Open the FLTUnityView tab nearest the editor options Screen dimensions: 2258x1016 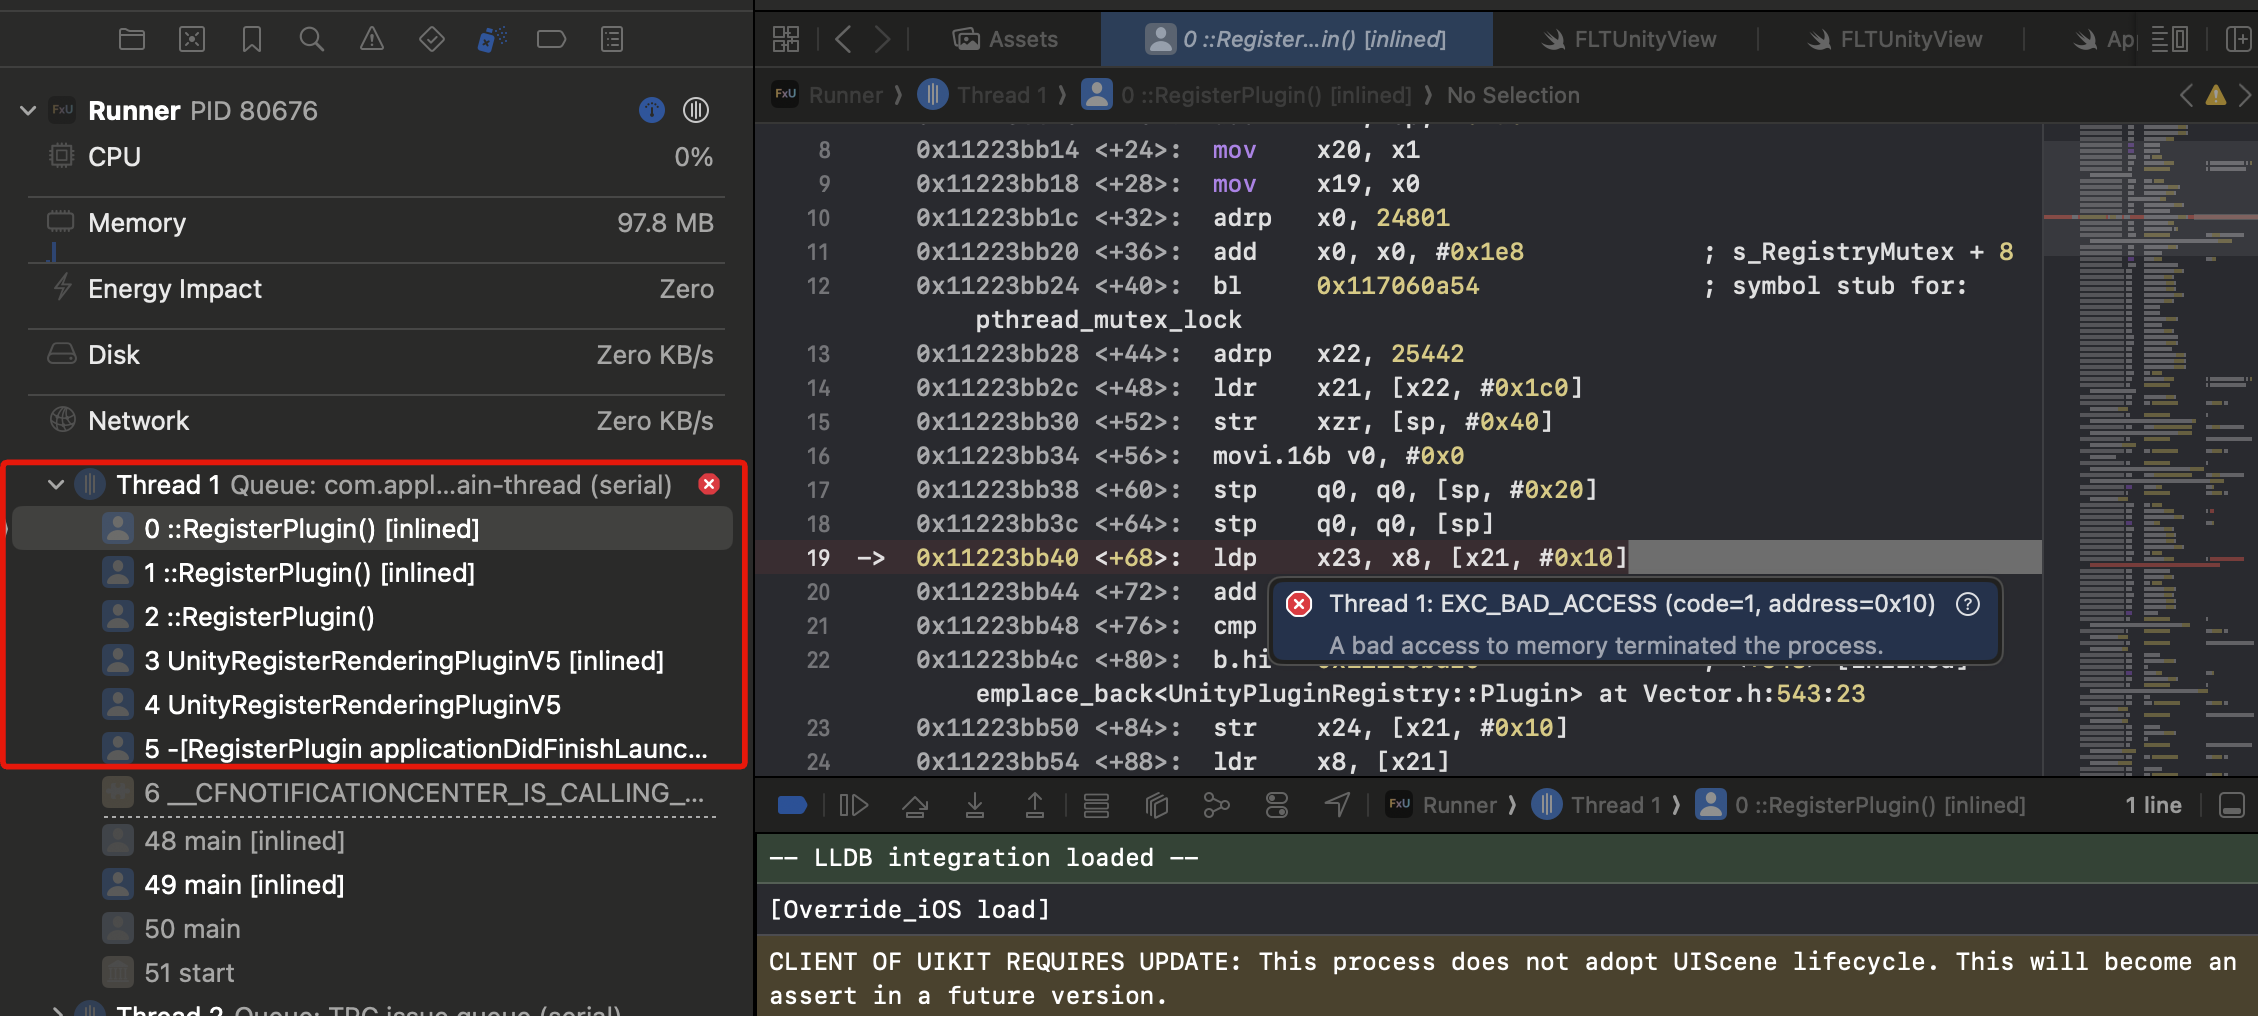(x=1894, y=39)
